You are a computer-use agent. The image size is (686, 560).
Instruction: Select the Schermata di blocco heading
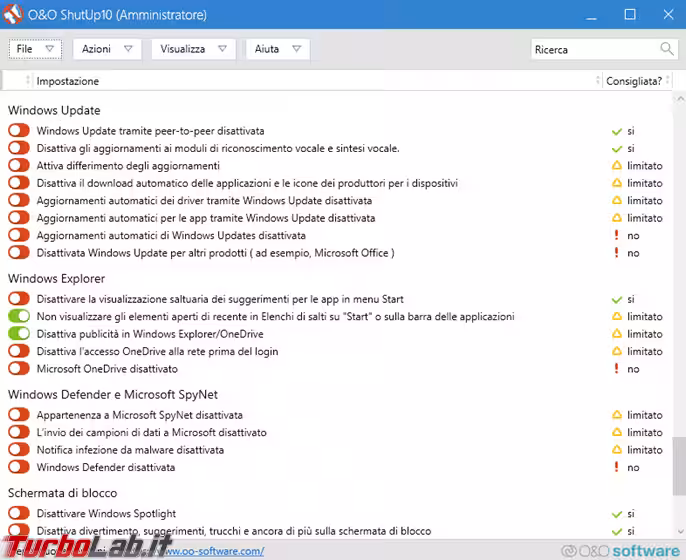click(63, 493)
